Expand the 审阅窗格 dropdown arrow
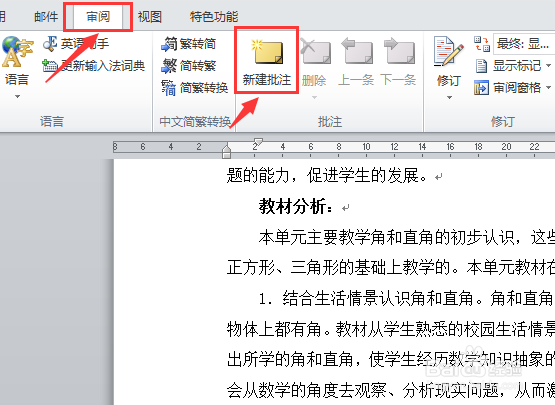This screenshot has height=405, width=555. click(548, 87)
